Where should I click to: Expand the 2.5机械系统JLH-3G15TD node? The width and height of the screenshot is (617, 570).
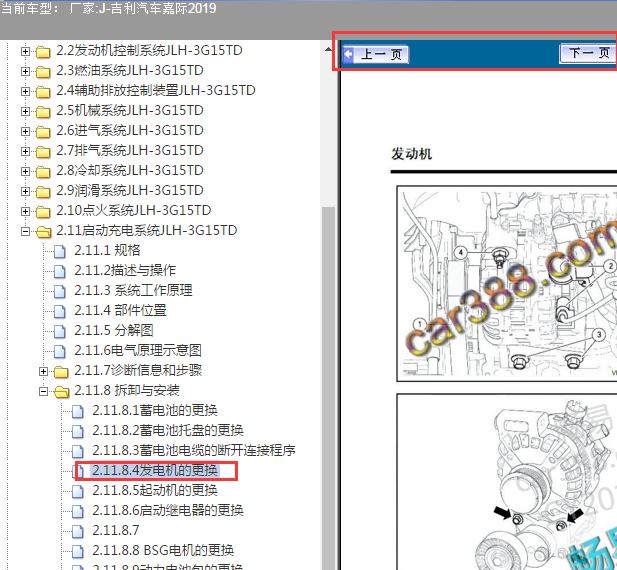click(x=25, y=111)
